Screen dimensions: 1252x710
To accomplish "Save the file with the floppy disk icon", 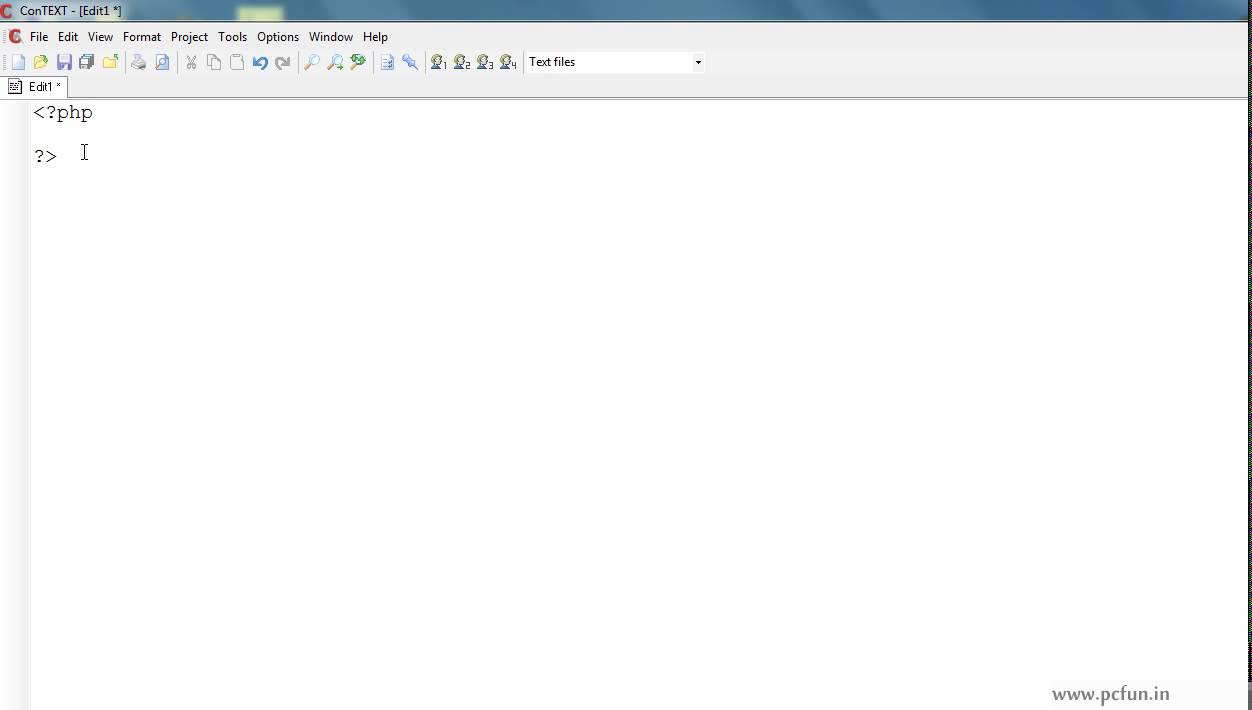I will coord(64,62).
